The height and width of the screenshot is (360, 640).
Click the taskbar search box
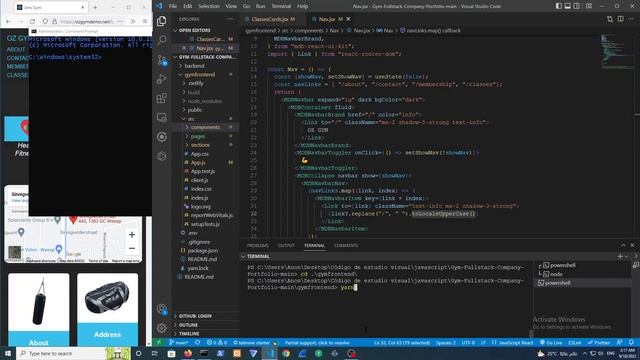click(x=61, y=353)
